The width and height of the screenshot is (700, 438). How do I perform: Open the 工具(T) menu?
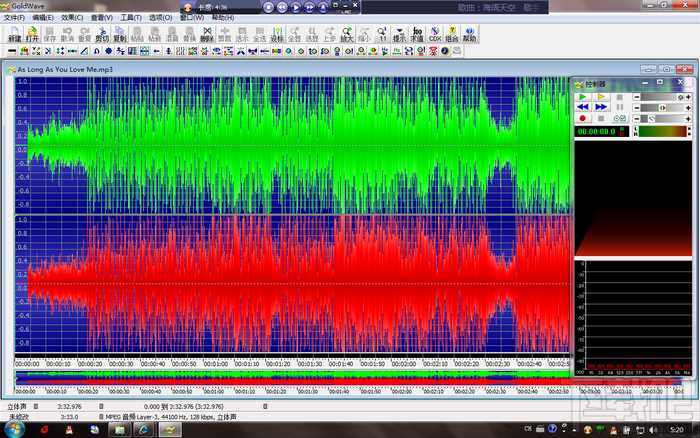pyautogui.click(x=130, y=18)
